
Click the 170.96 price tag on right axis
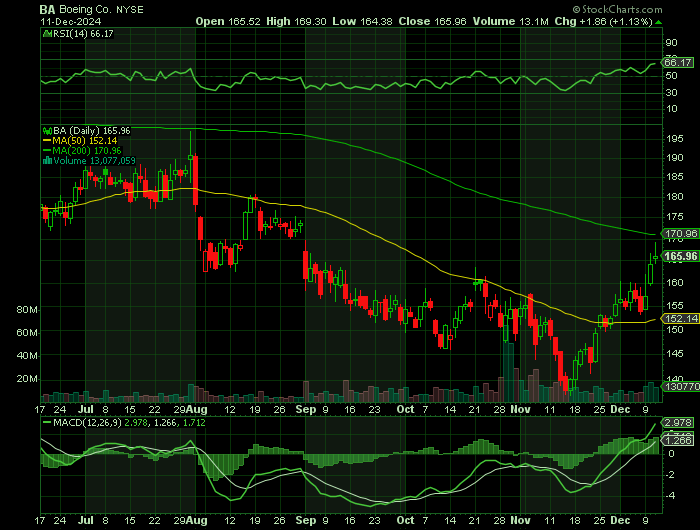[x=680, y=234]
